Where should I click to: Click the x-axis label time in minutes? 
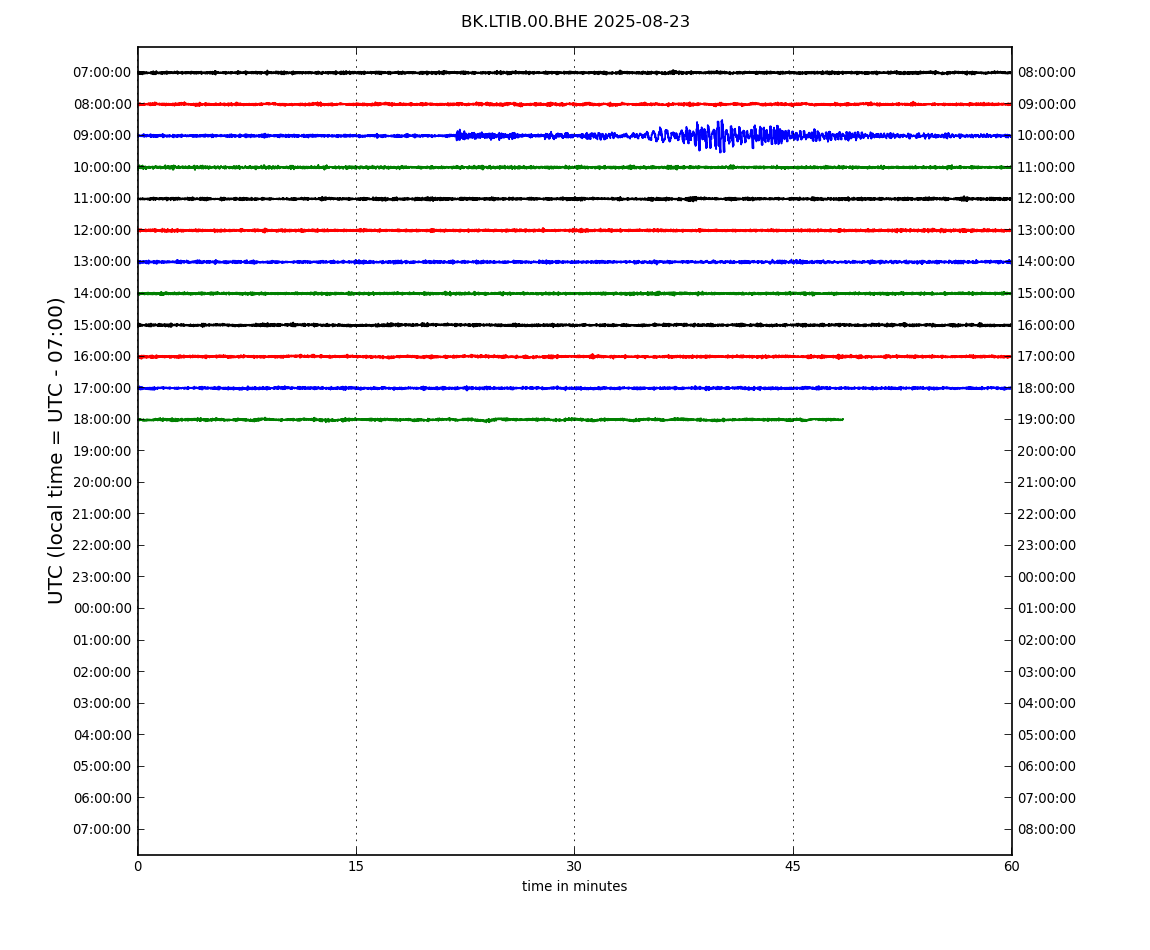pyautogui.click(x=574, y=886)
